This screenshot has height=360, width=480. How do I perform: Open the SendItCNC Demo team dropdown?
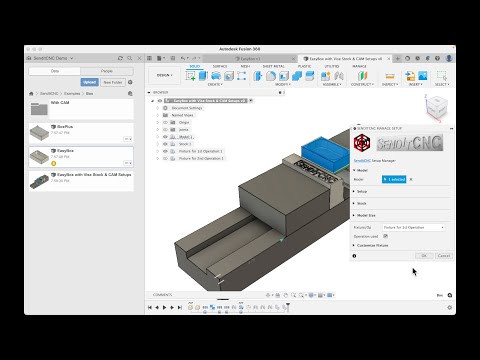pyautogui.click(x=53, y=58)
